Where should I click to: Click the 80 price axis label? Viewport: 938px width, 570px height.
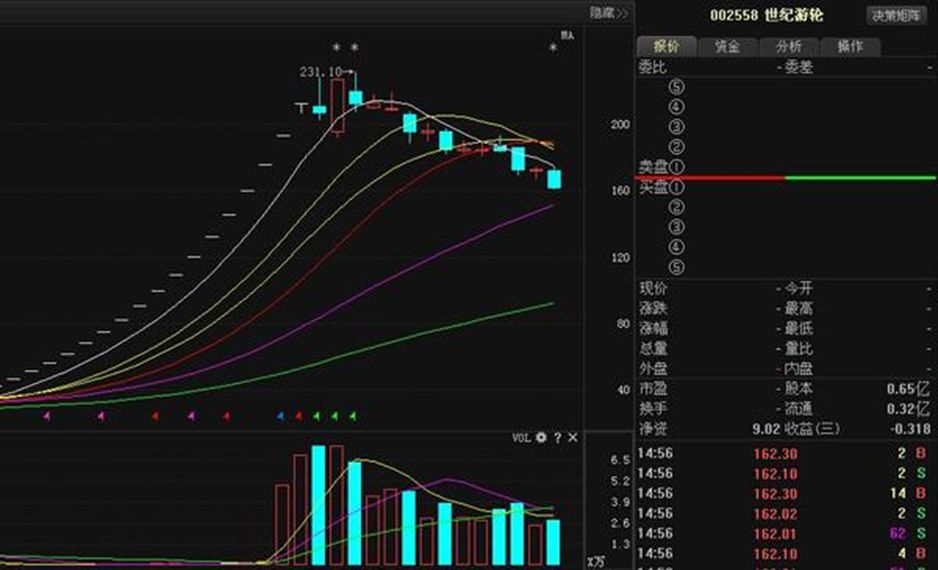pos(623,324)
